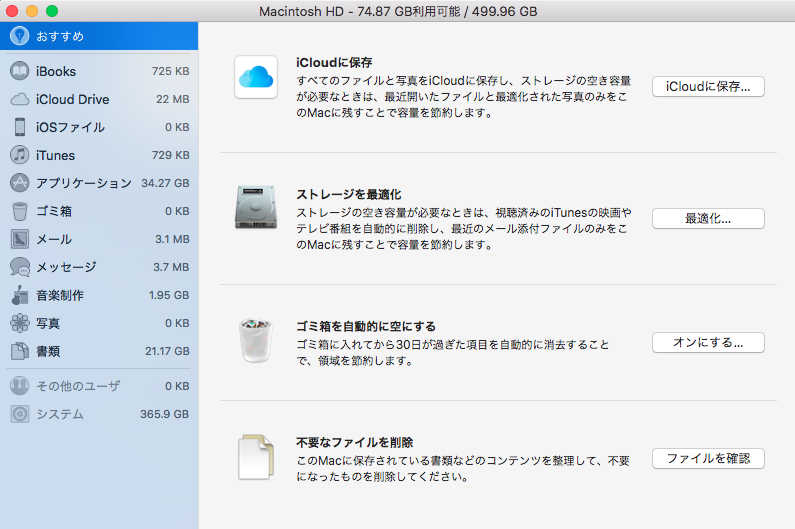Click the メール stamp icon
Screen dimensions: 795x529
(20, 239)
